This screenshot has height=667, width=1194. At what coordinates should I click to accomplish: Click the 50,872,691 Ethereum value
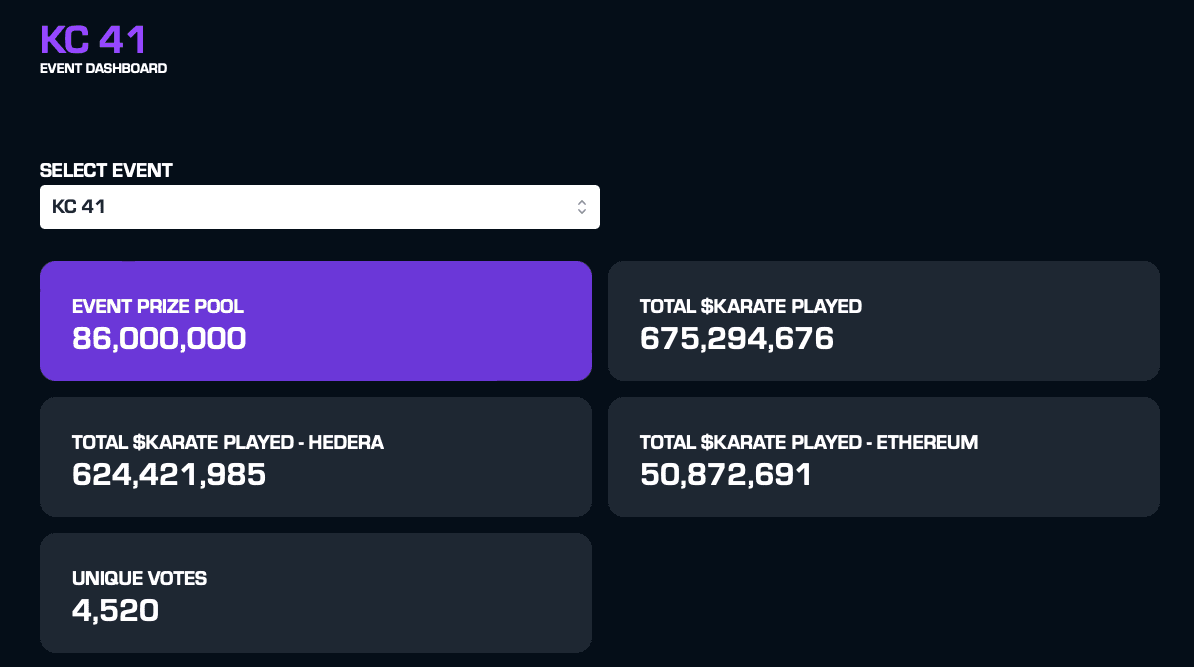[x=726, y=475]
